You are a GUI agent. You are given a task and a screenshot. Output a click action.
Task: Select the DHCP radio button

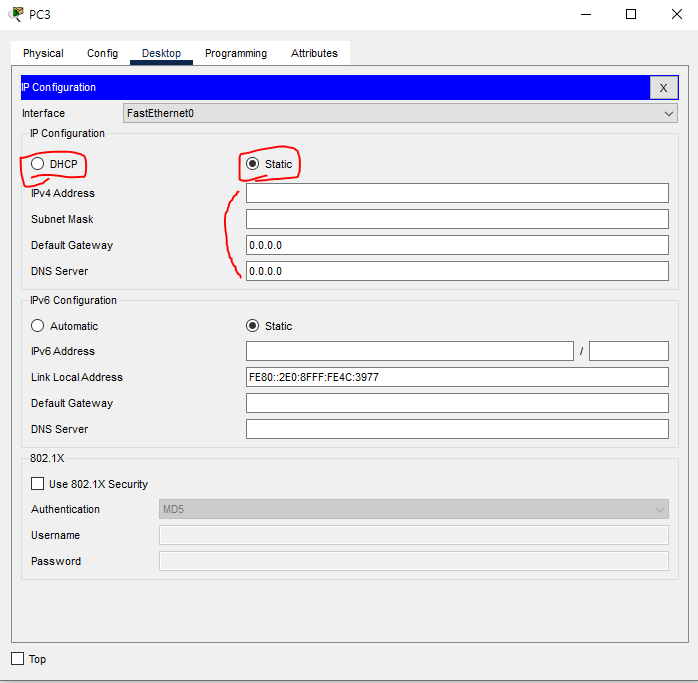(x=37, y=164)
